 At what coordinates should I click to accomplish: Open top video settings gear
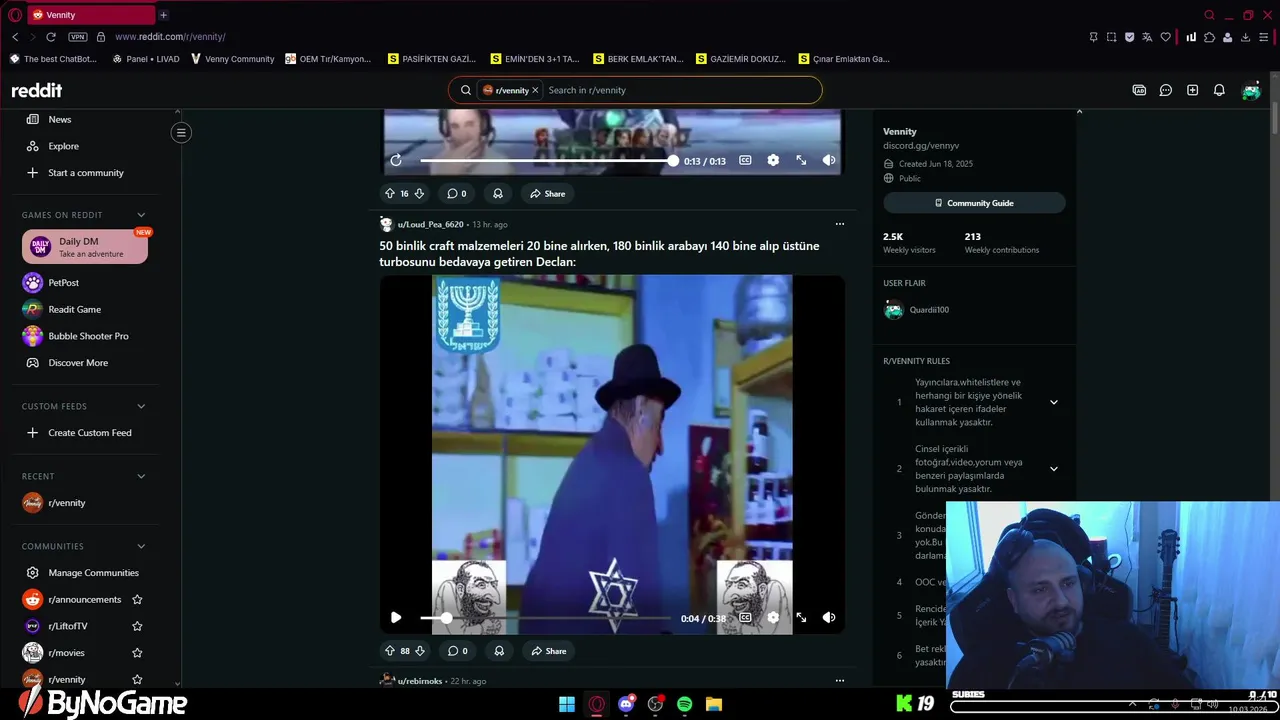[x=773, y=160]
